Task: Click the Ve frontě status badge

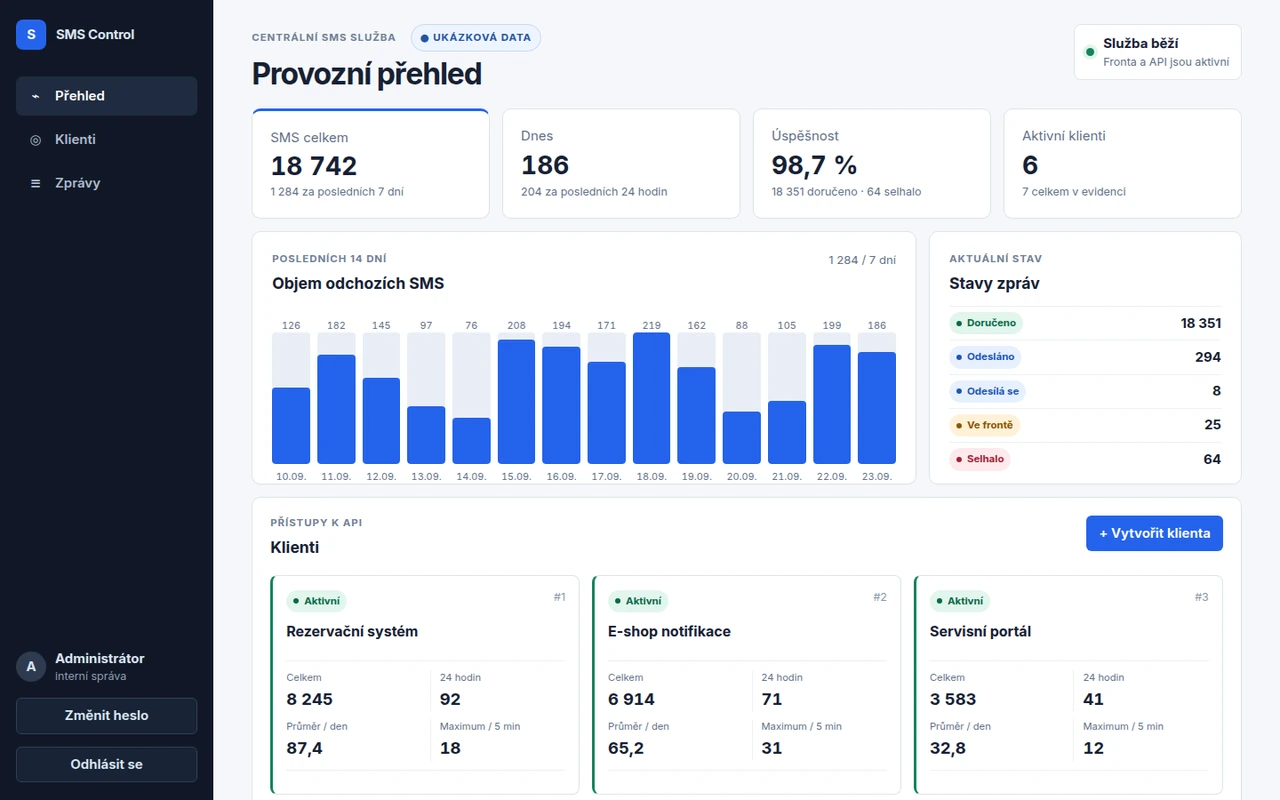Action: coord(985,425)
